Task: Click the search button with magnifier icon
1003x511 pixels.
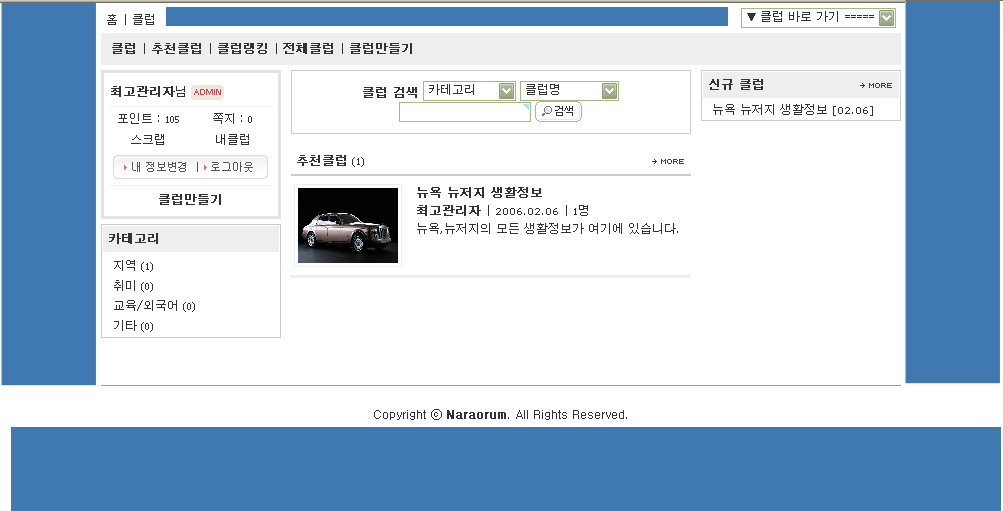Action: [558, 111]
